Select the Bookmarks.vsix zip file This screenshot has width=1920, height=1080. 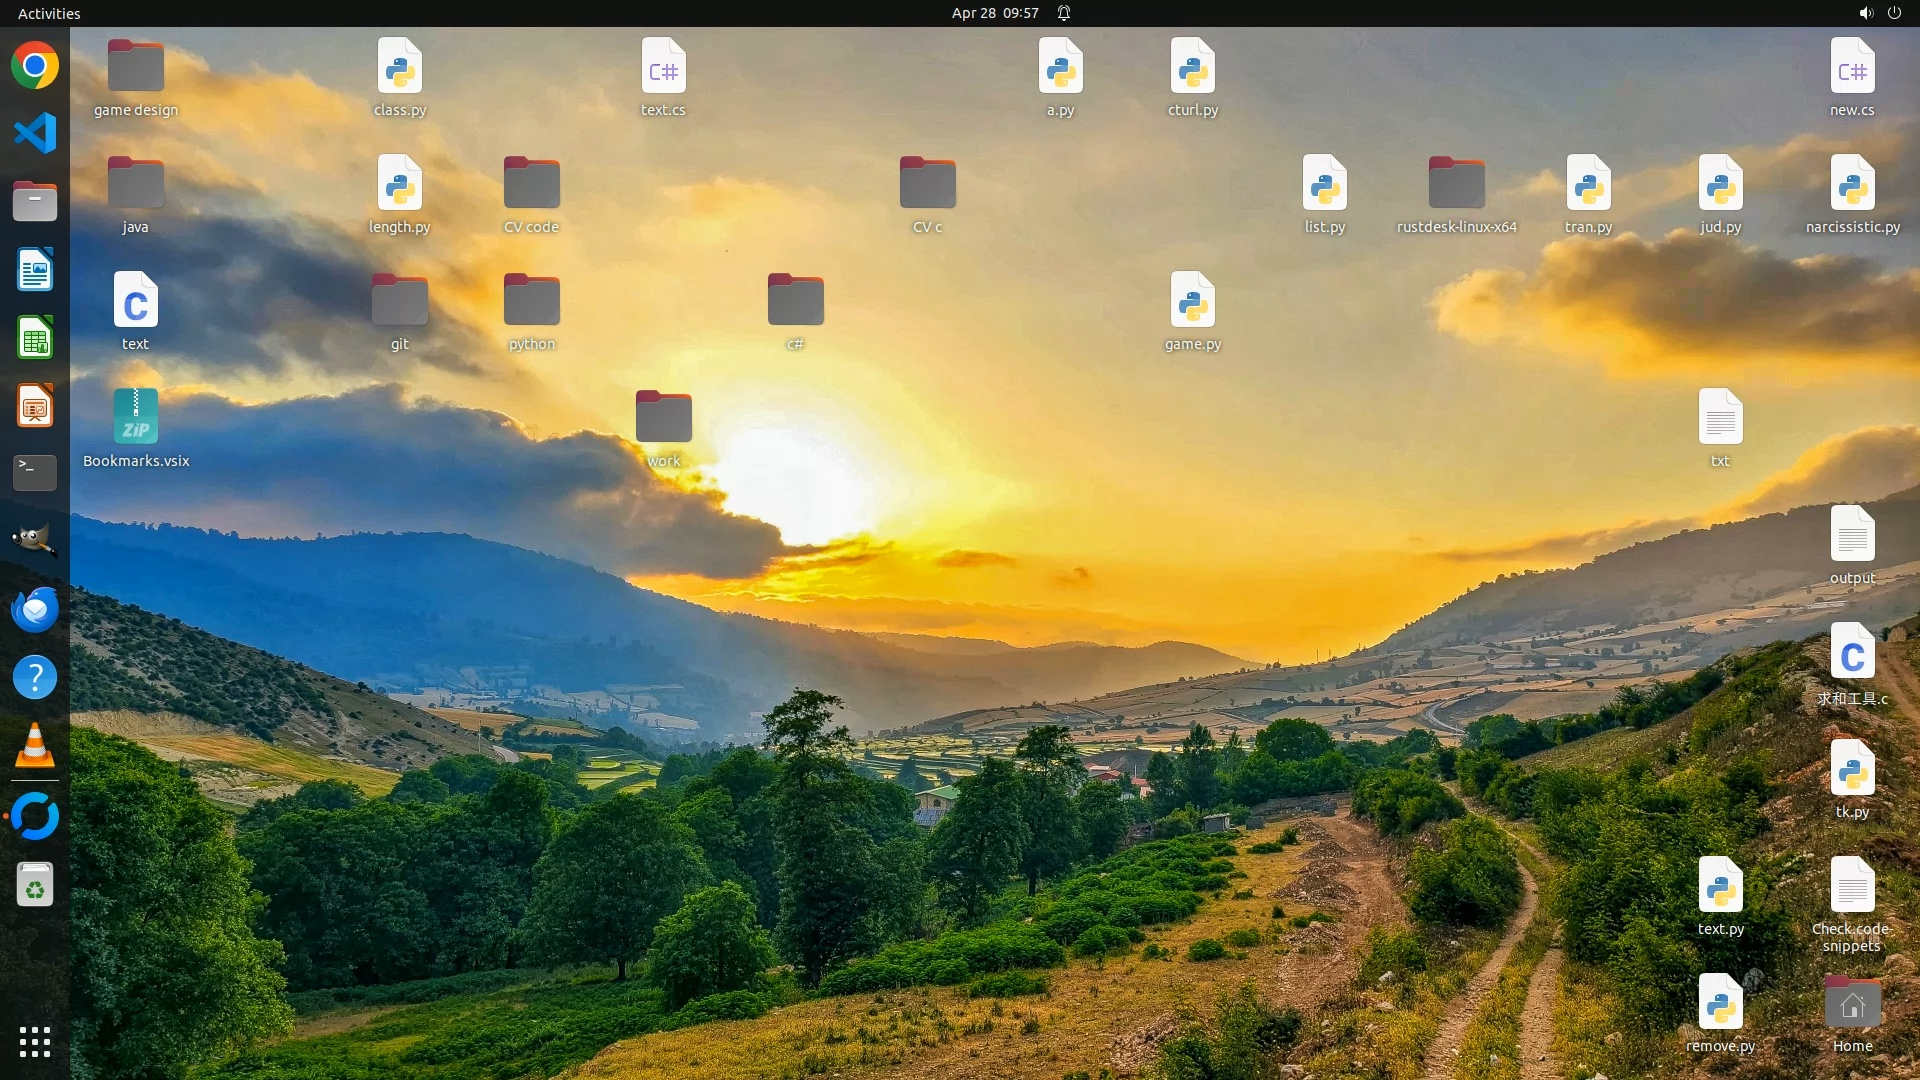pos(136,418)
